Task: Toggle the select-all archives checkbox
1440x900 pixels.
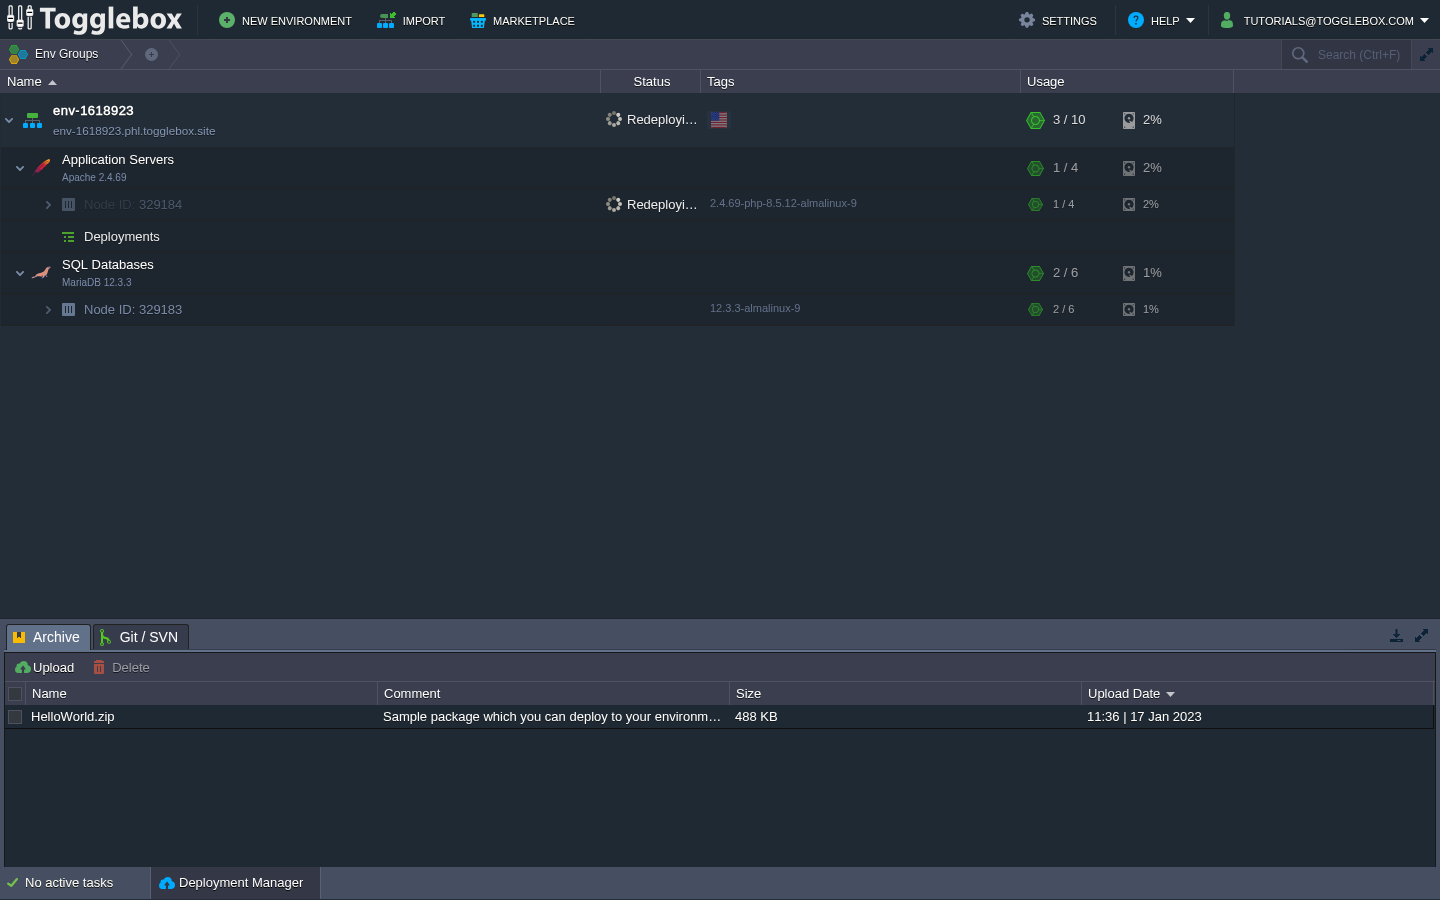Action: 15,694
